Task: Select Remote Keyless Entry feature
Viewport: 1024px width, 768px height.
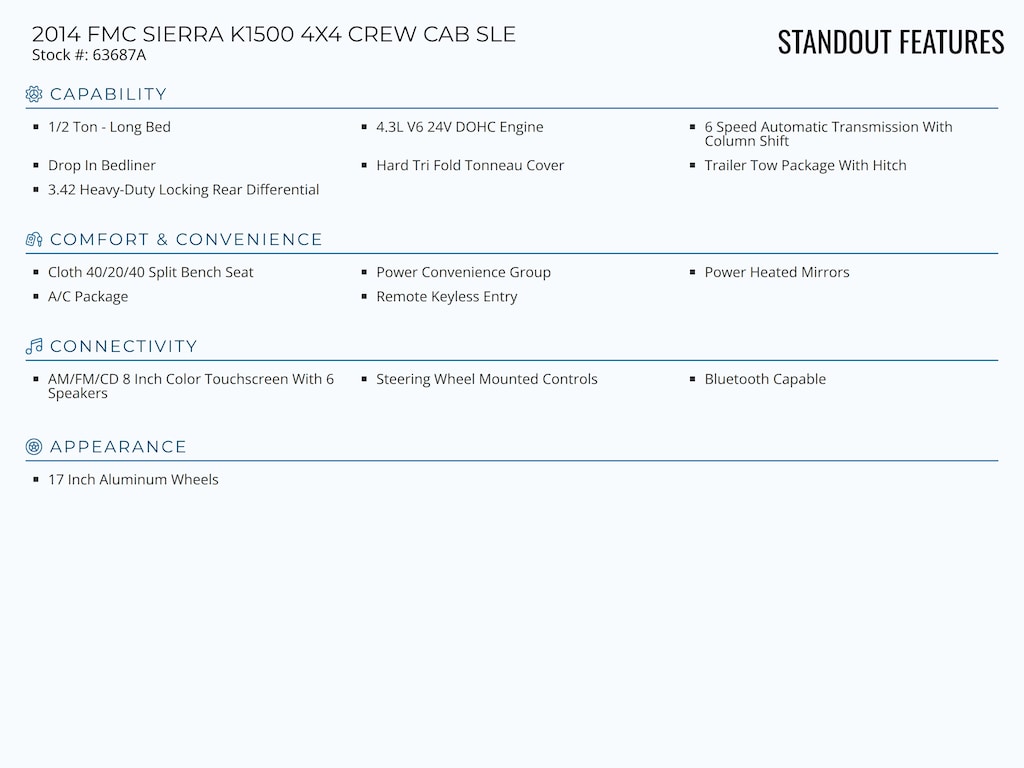Action: (x=446, y=297)
